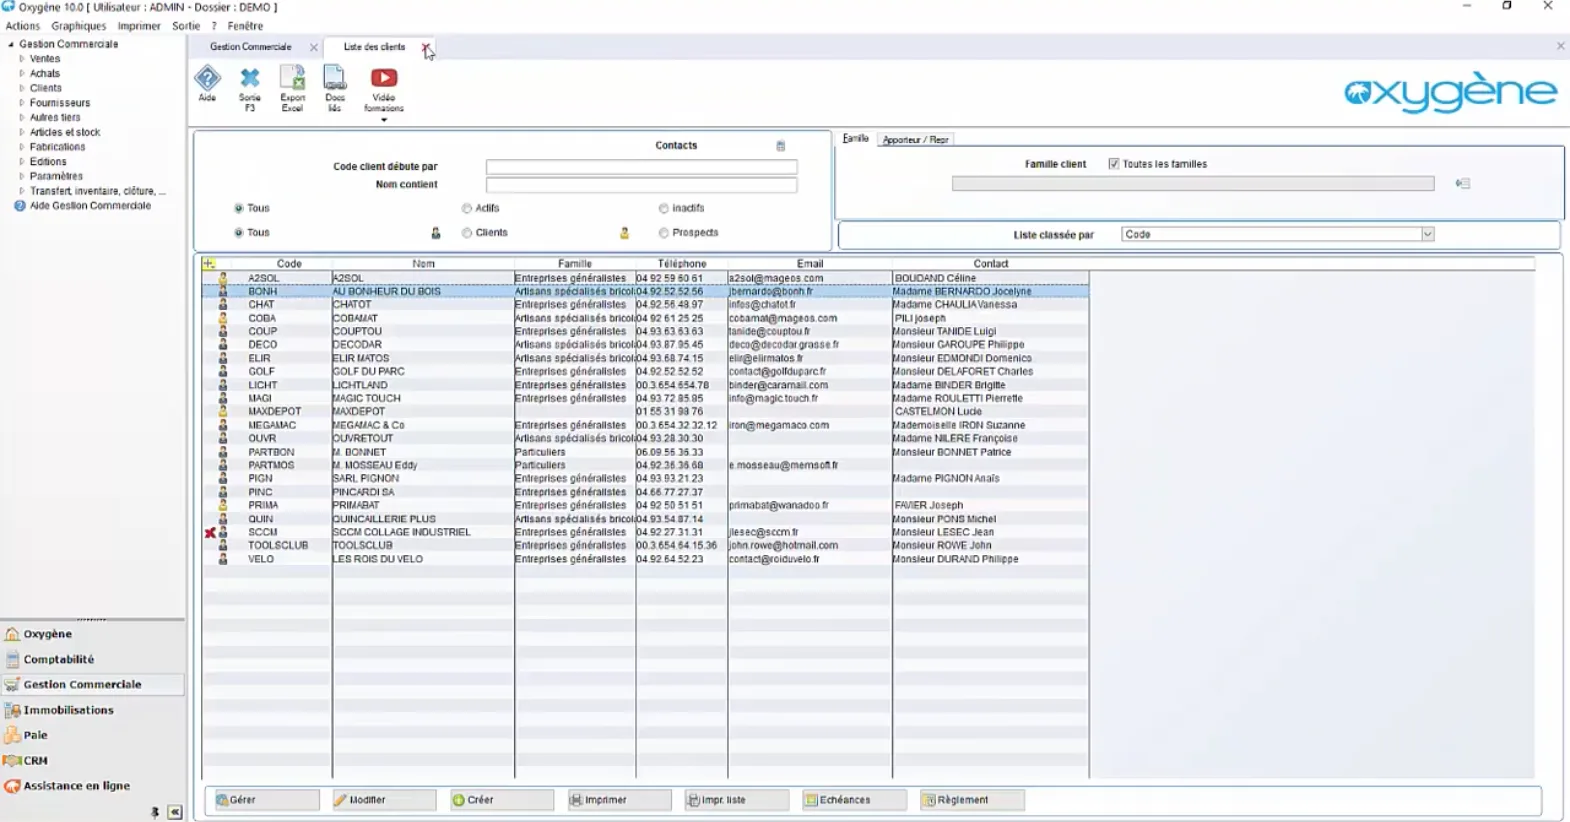Open the Aide help icon
This screenshot has height=822, width=1570.
[x=207, y=83]
